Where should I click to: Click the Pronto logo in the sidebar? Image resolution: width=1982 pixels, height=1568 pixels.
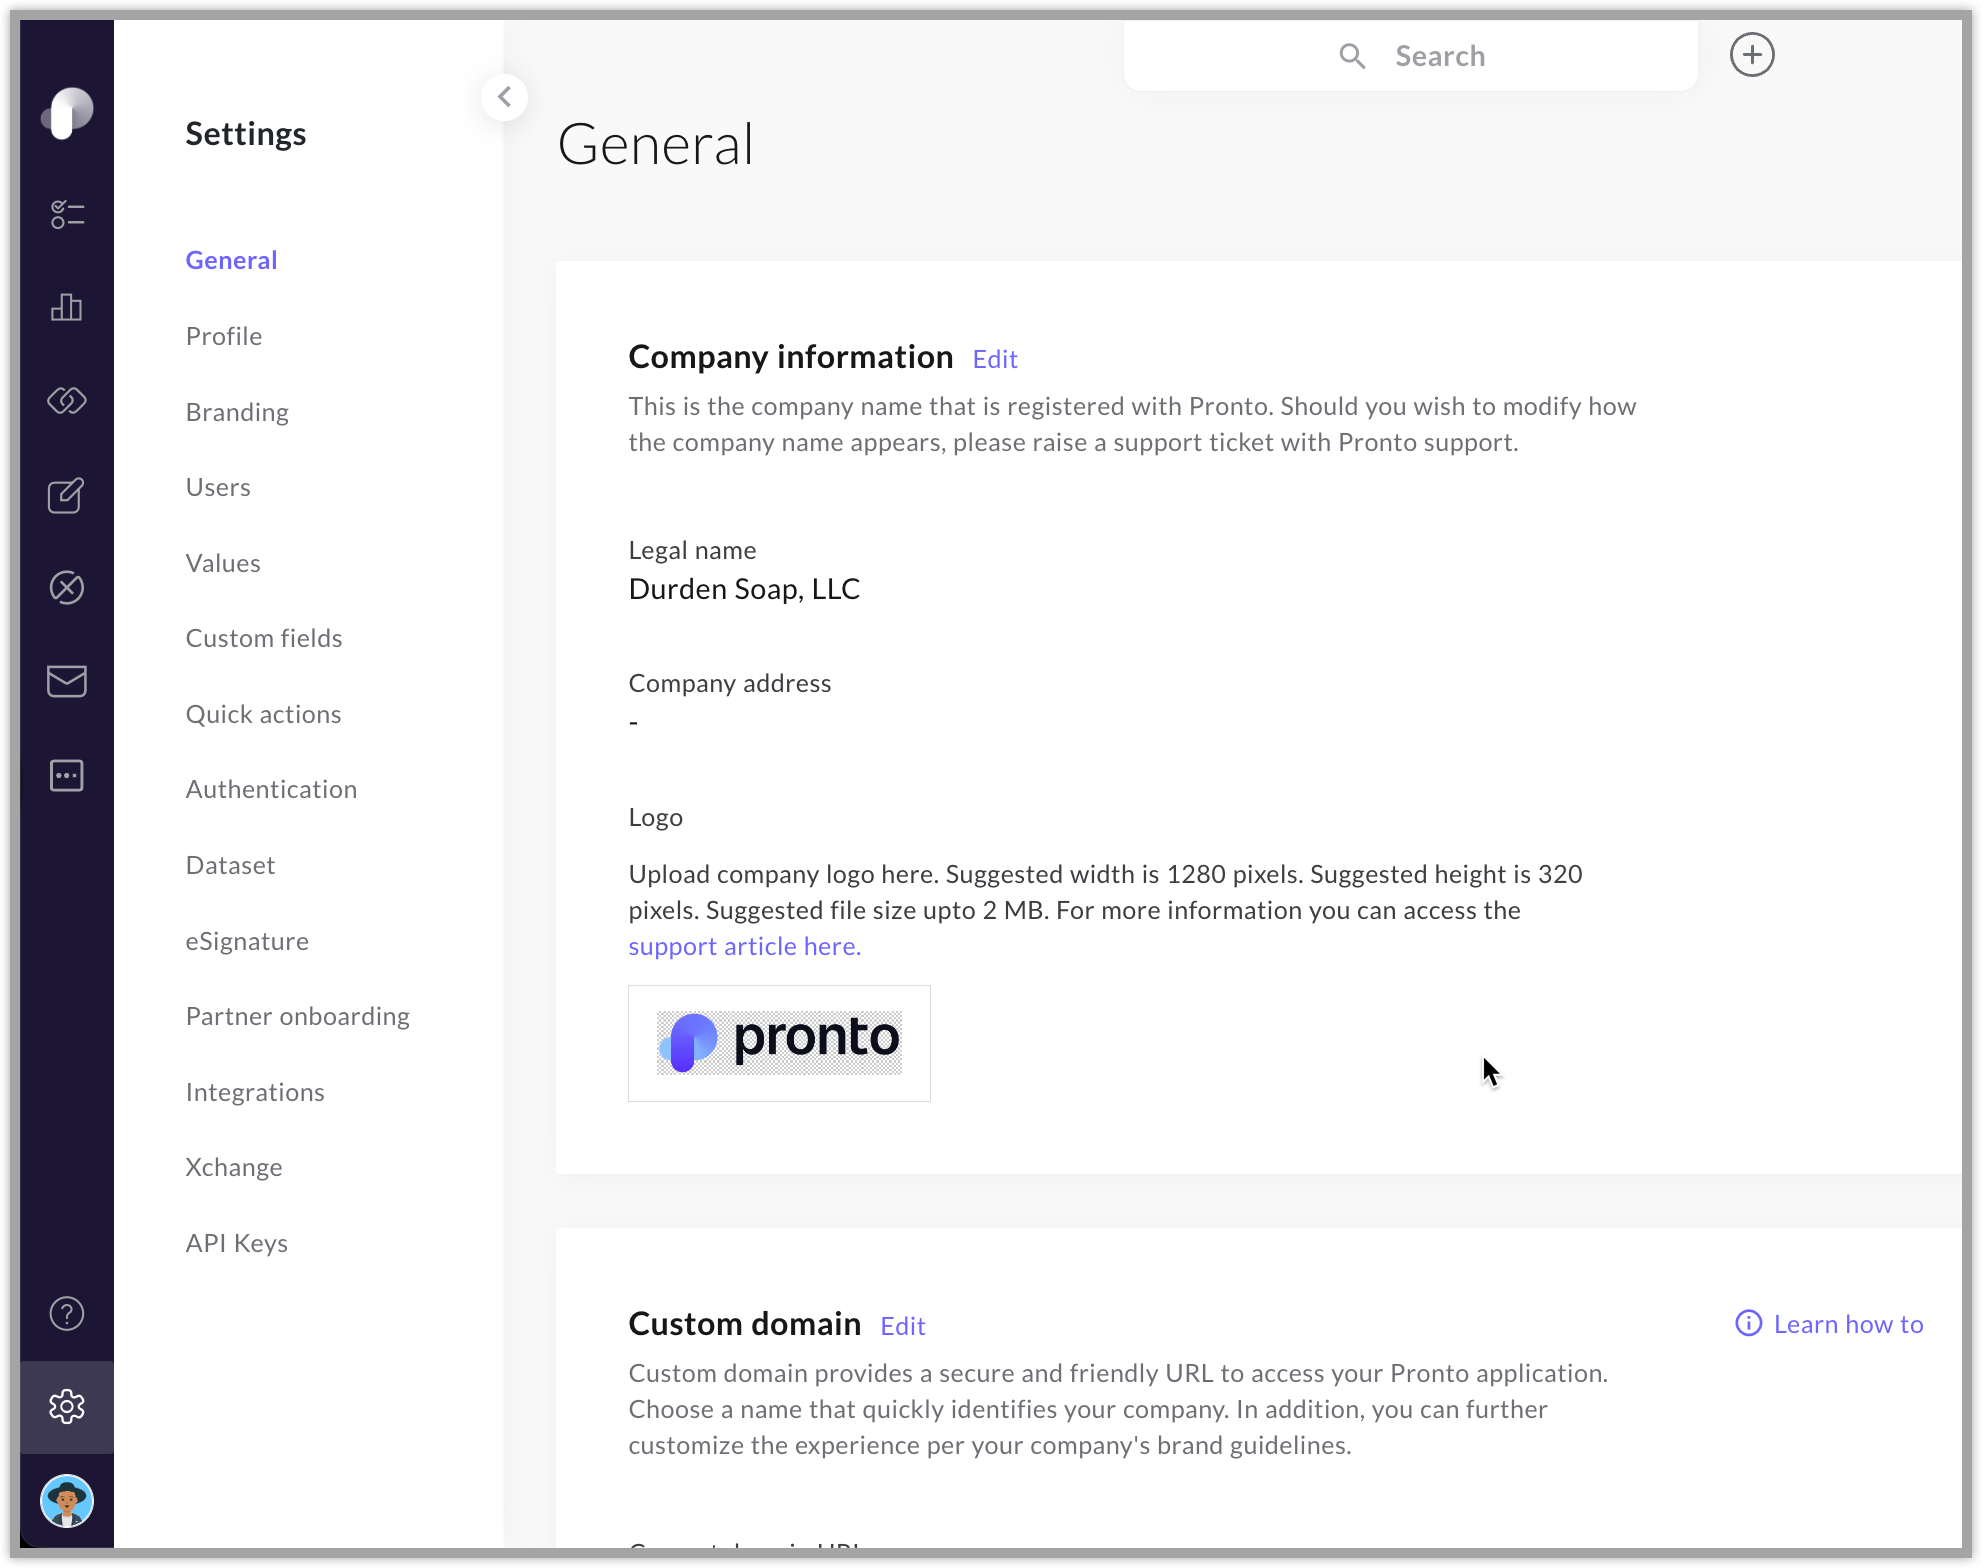pos(67,113)
